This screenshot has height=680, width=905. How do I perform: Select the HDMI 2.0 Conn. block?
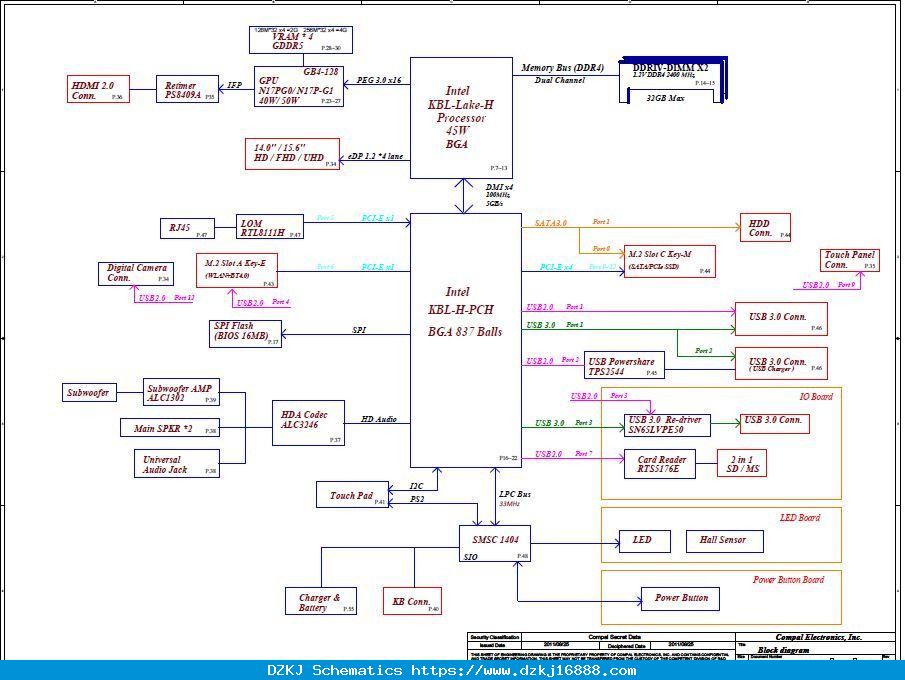tap(98, 89)
